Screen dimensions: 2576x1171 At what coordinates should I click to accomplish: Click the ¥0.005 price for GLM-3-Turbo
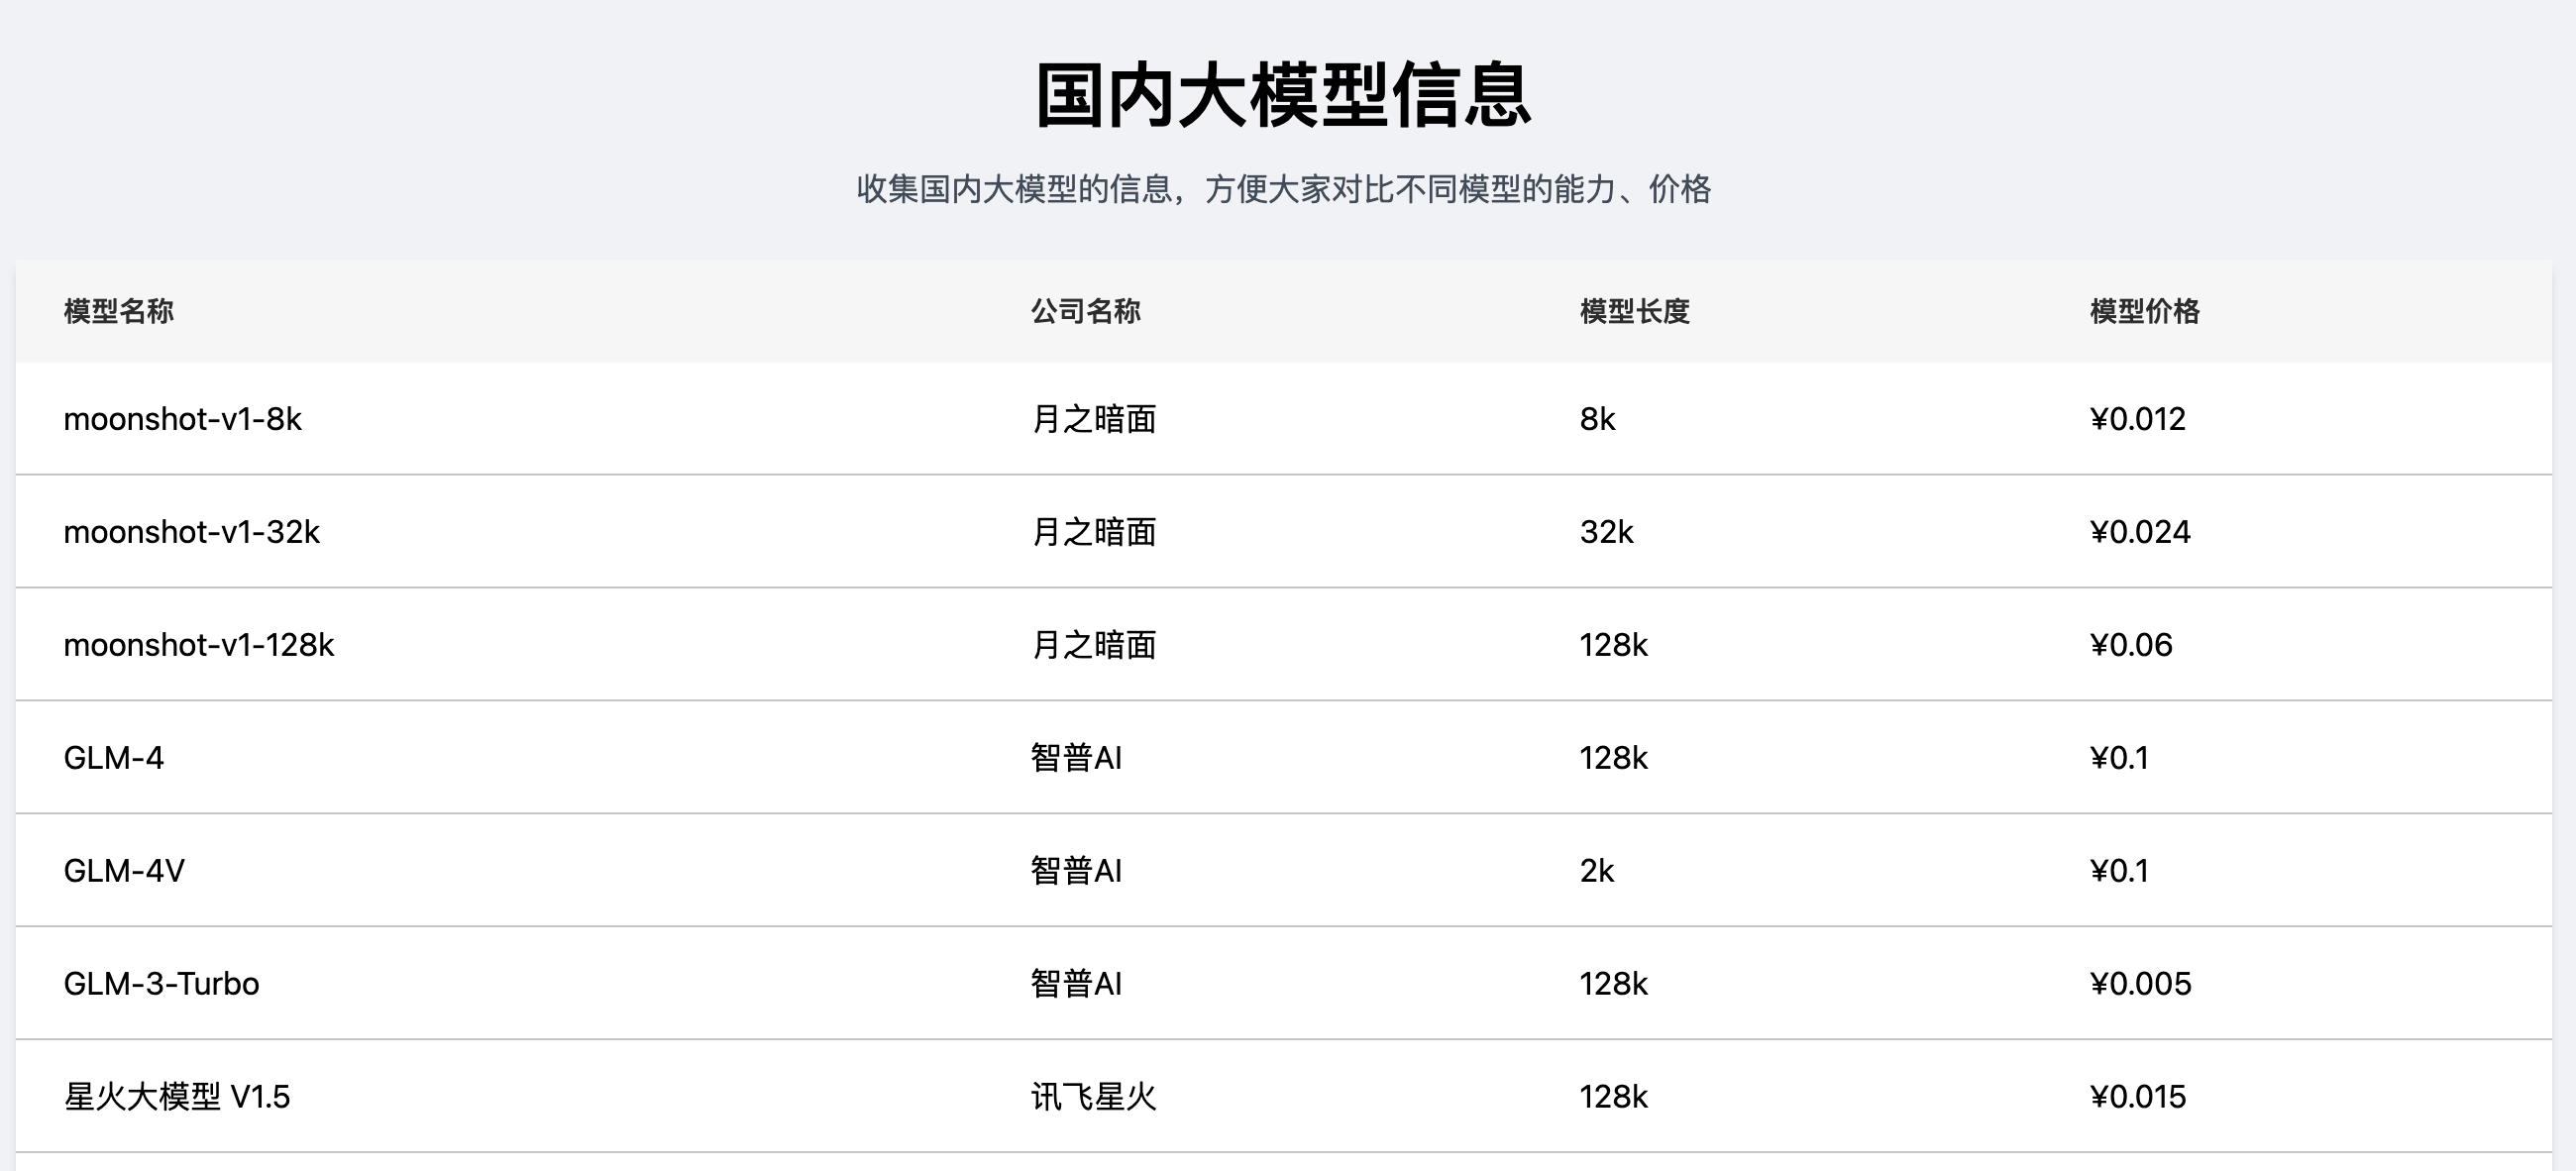[x=2141, y=984]
